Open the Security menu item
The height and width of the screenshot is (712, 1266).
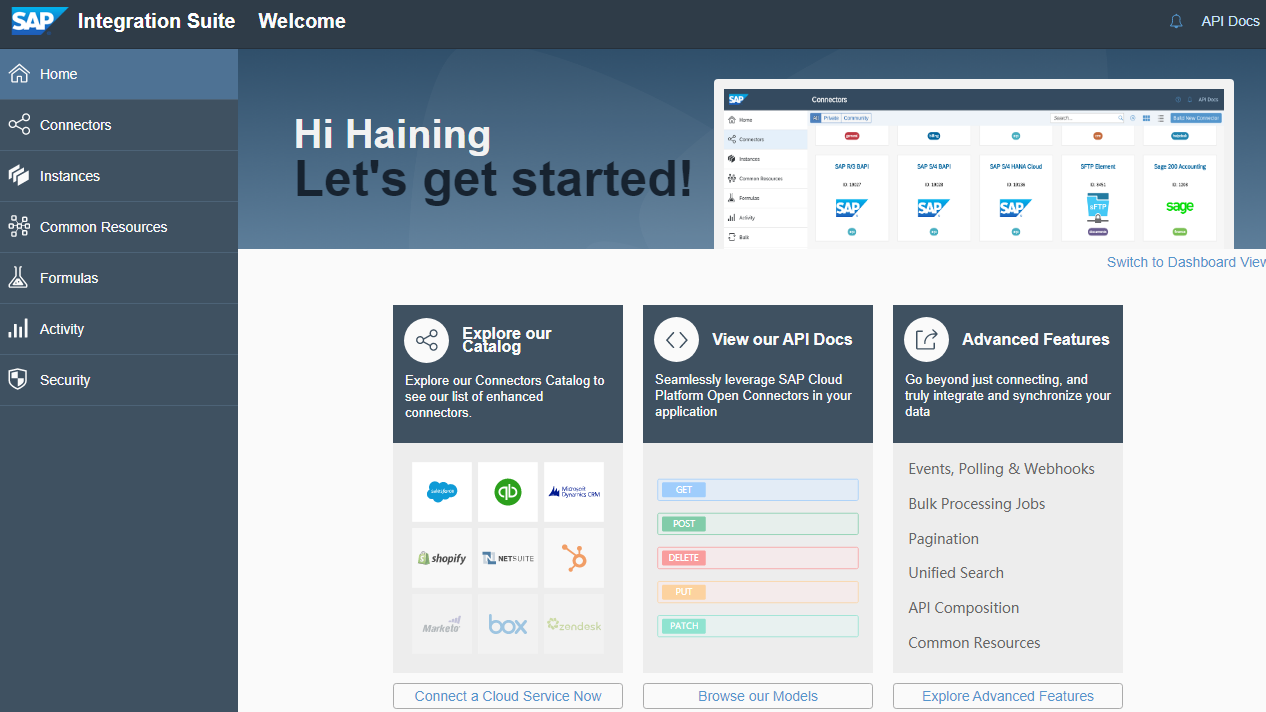point(119,380)
